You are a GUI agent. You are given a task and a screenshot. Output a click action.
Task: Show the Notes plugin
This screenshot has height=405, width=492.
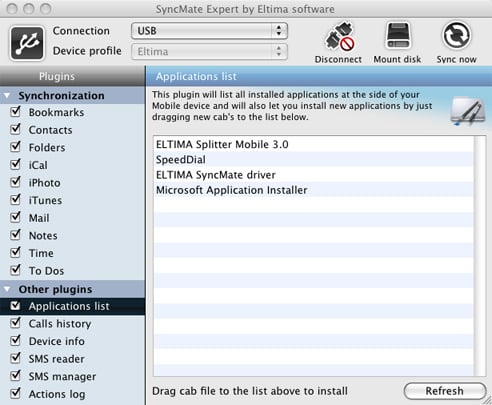[x=43, y=236]
